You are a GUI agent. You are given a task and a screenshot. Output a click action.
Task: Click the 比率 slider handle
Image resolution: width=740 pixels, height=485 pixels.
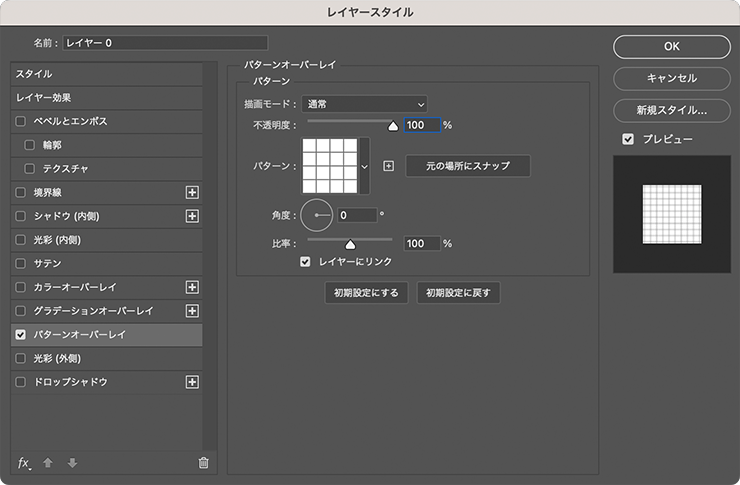350,244
